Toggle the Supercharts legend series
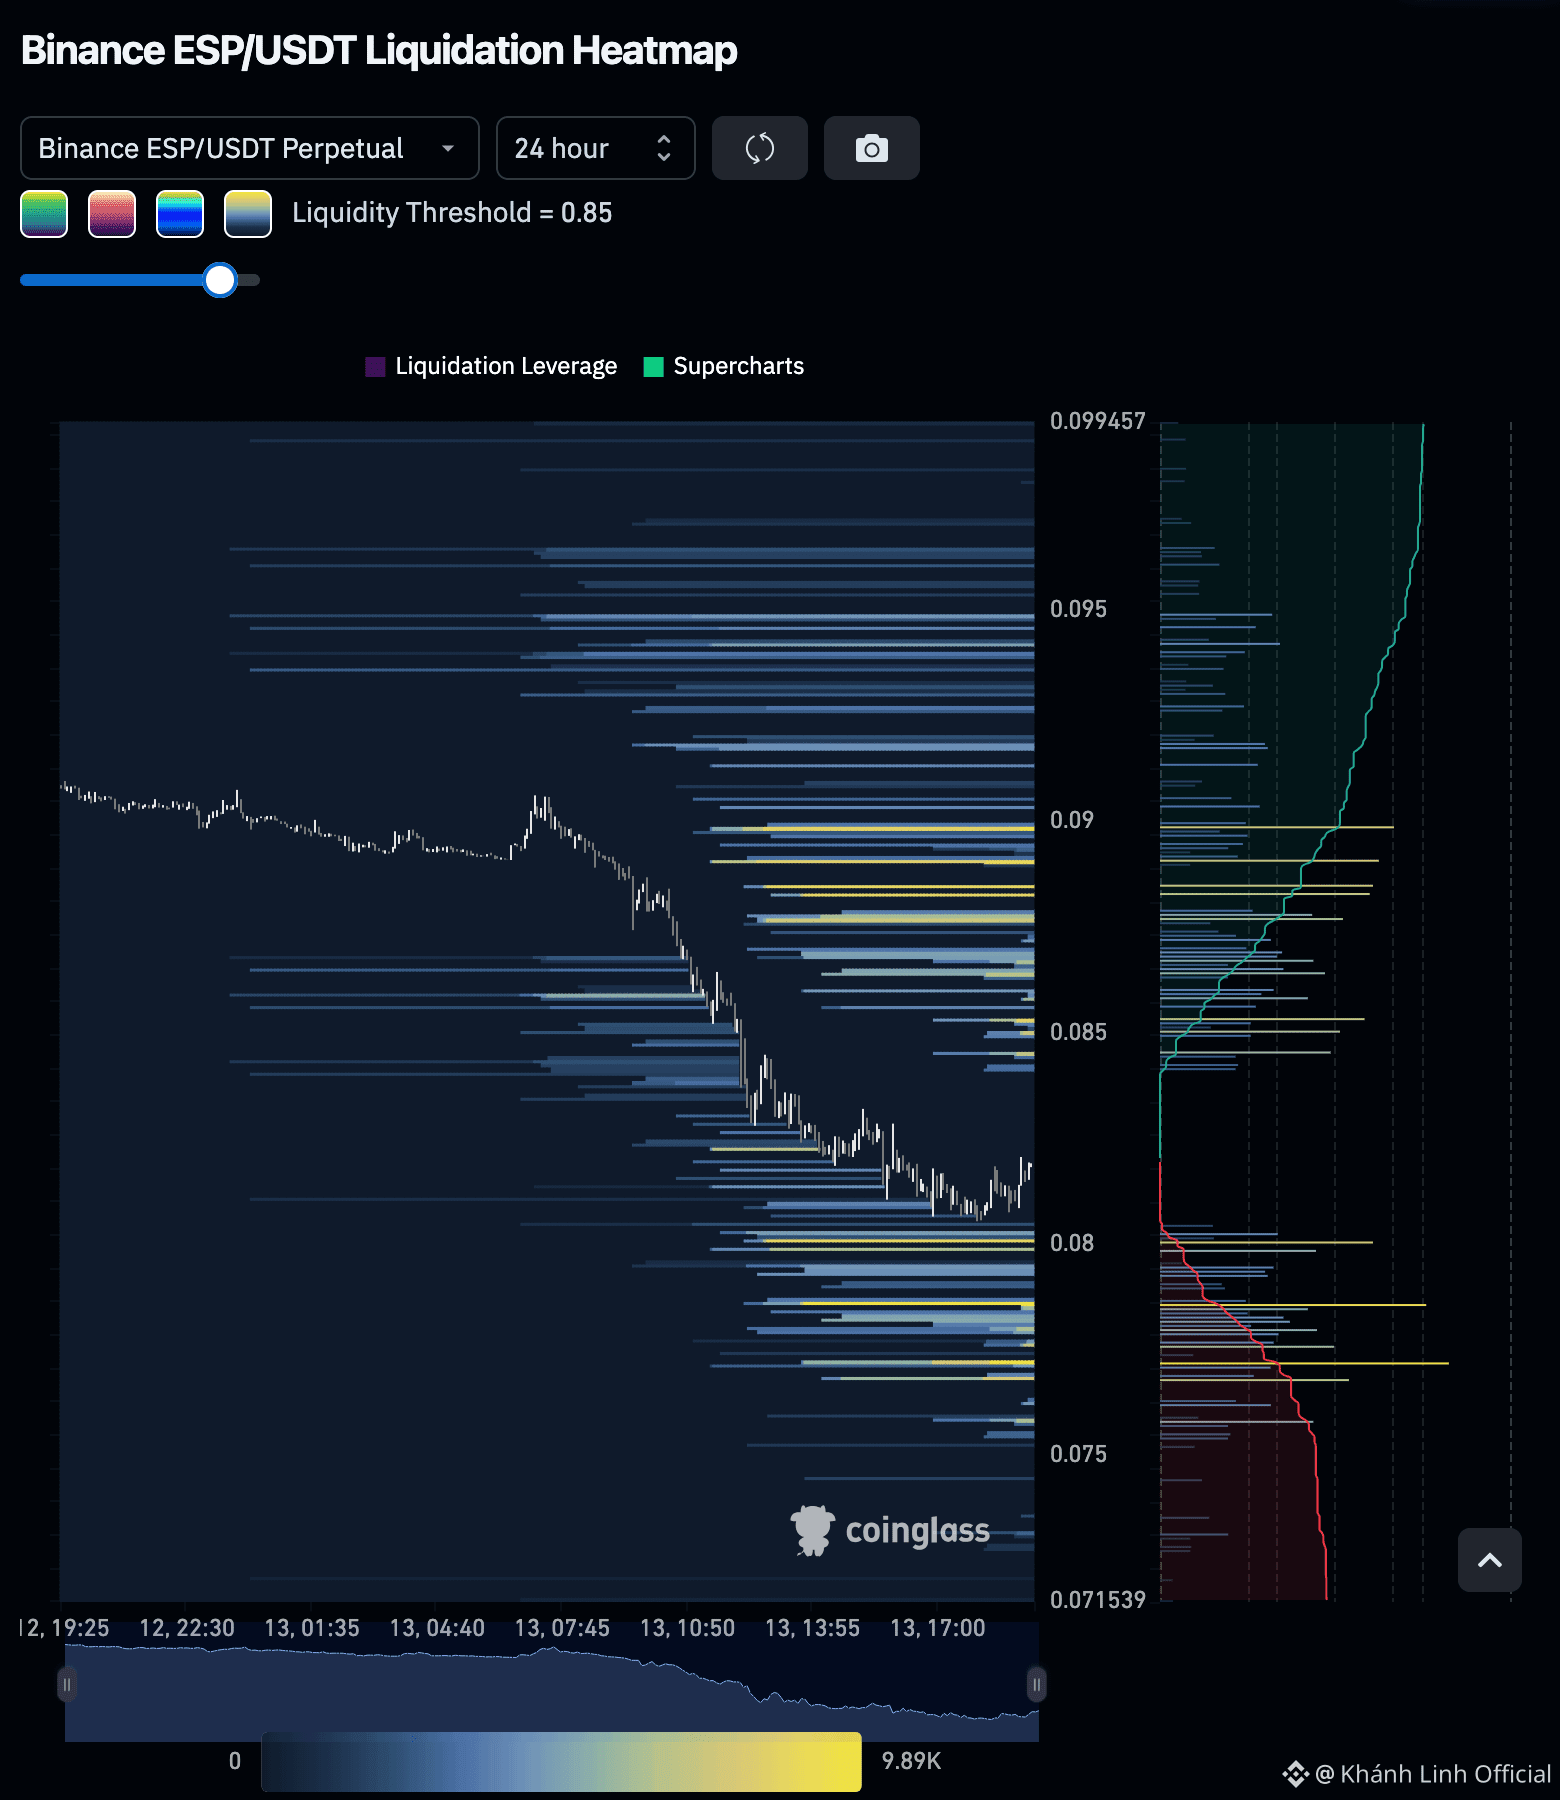The height and width of the screenshot is (1800, 1560). coord(724,366)
